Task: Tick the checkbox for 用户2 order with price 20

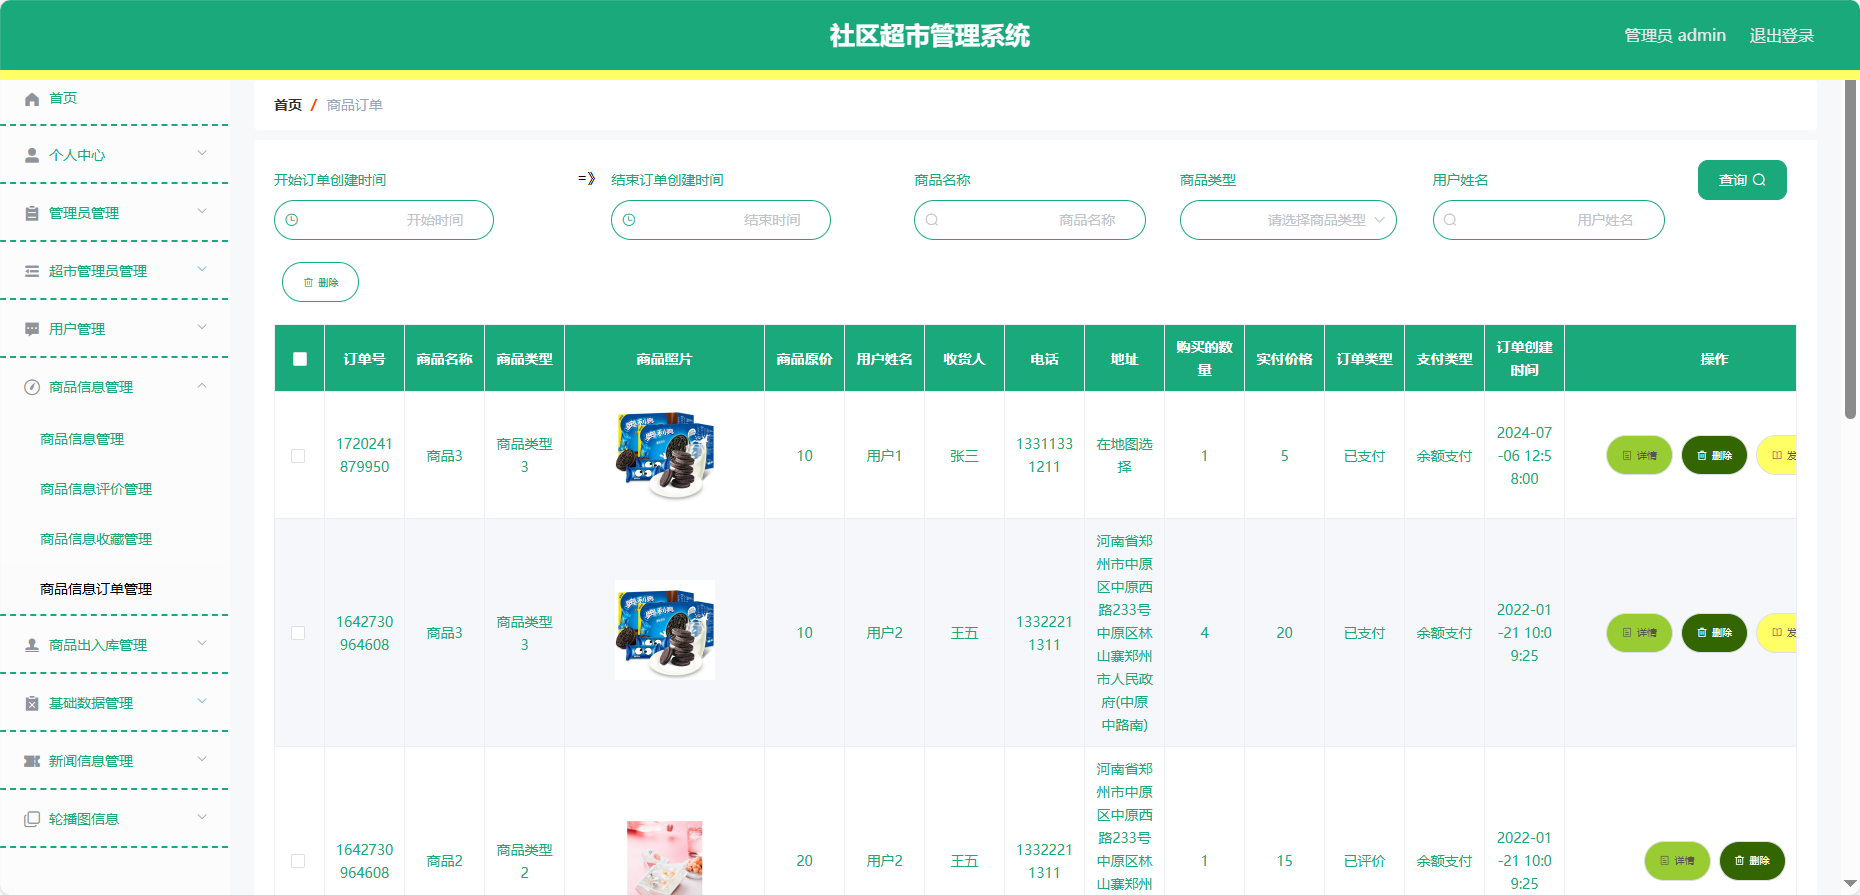Action: pyautogui.click(x=298, y=633)
